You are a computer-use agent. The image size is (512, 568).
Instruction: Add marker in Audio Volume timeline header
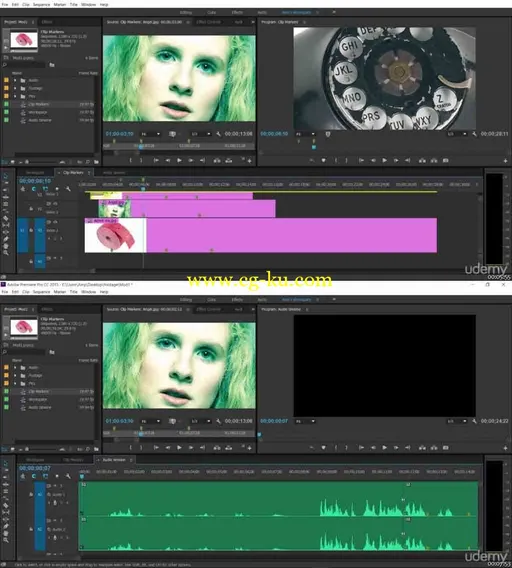57,476
